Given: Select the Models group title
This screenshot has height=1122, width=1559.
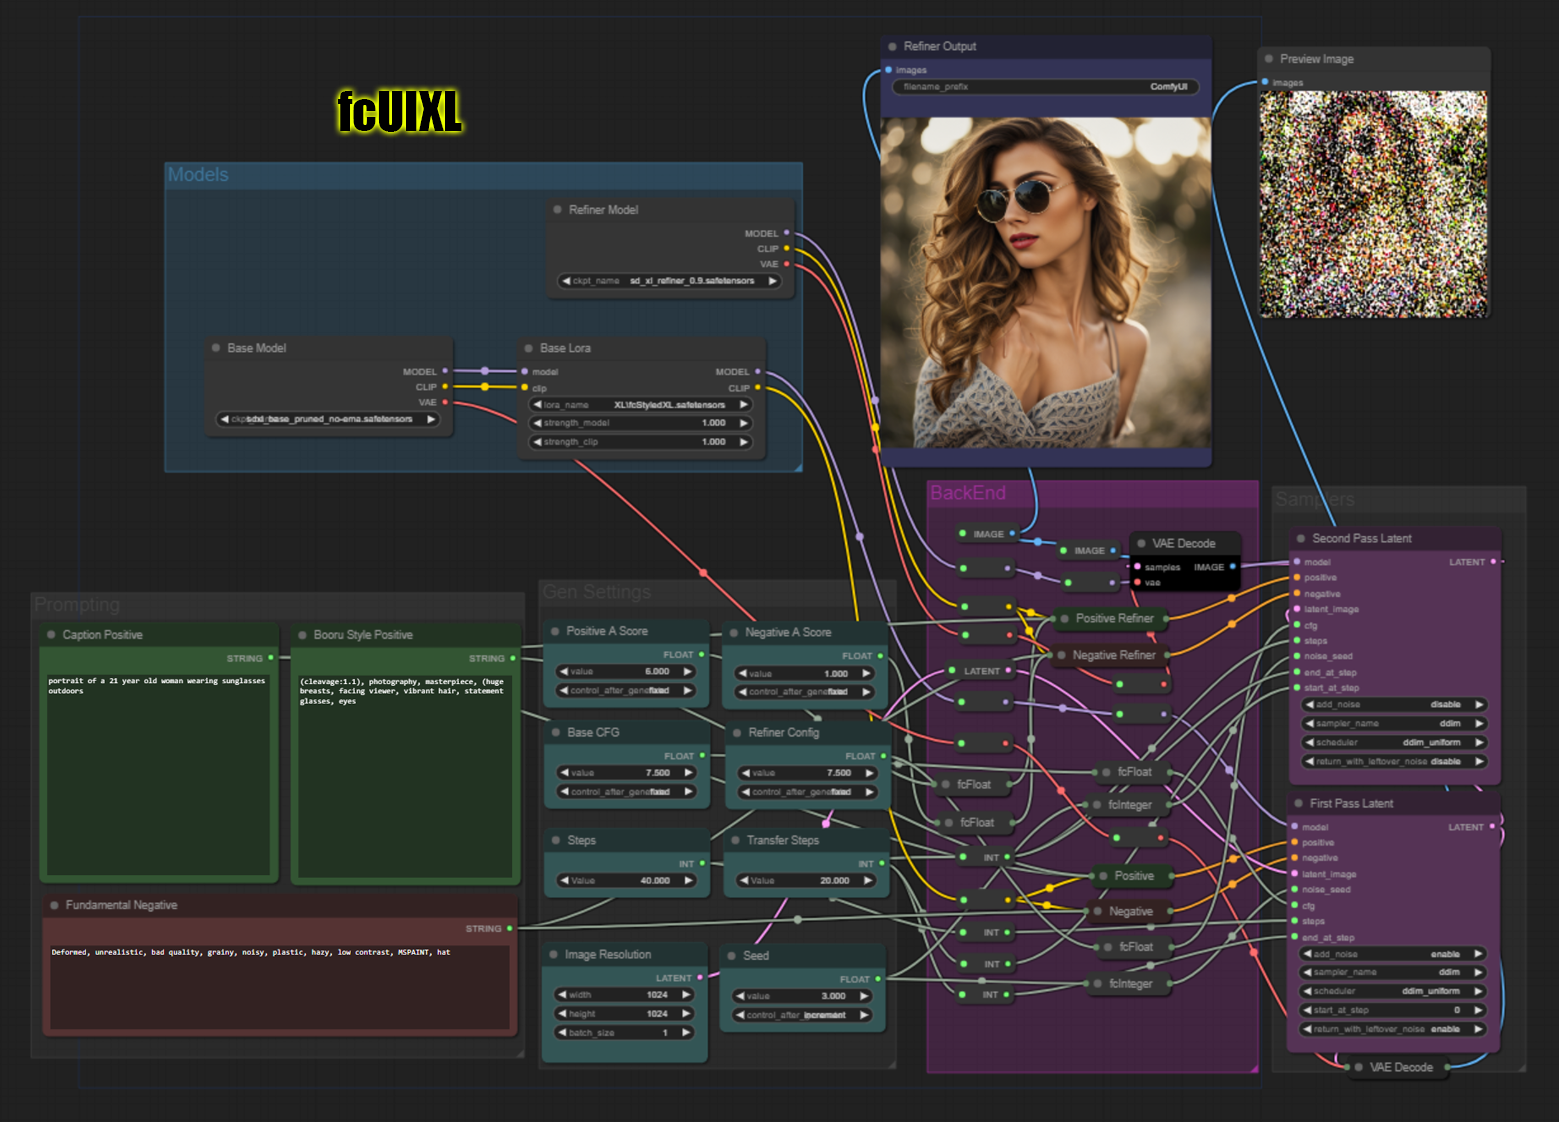Looking at the screenshot, I should 198,175.
